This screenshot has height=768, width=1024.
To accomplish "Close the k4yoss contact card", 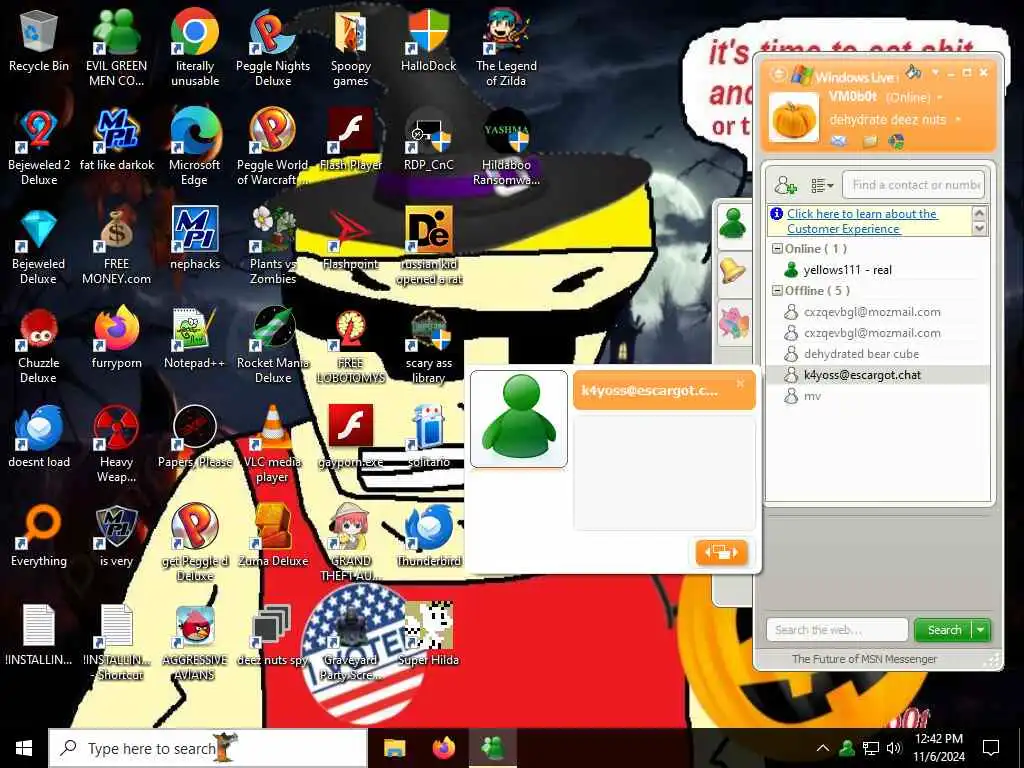I will (x=740, y=383).
